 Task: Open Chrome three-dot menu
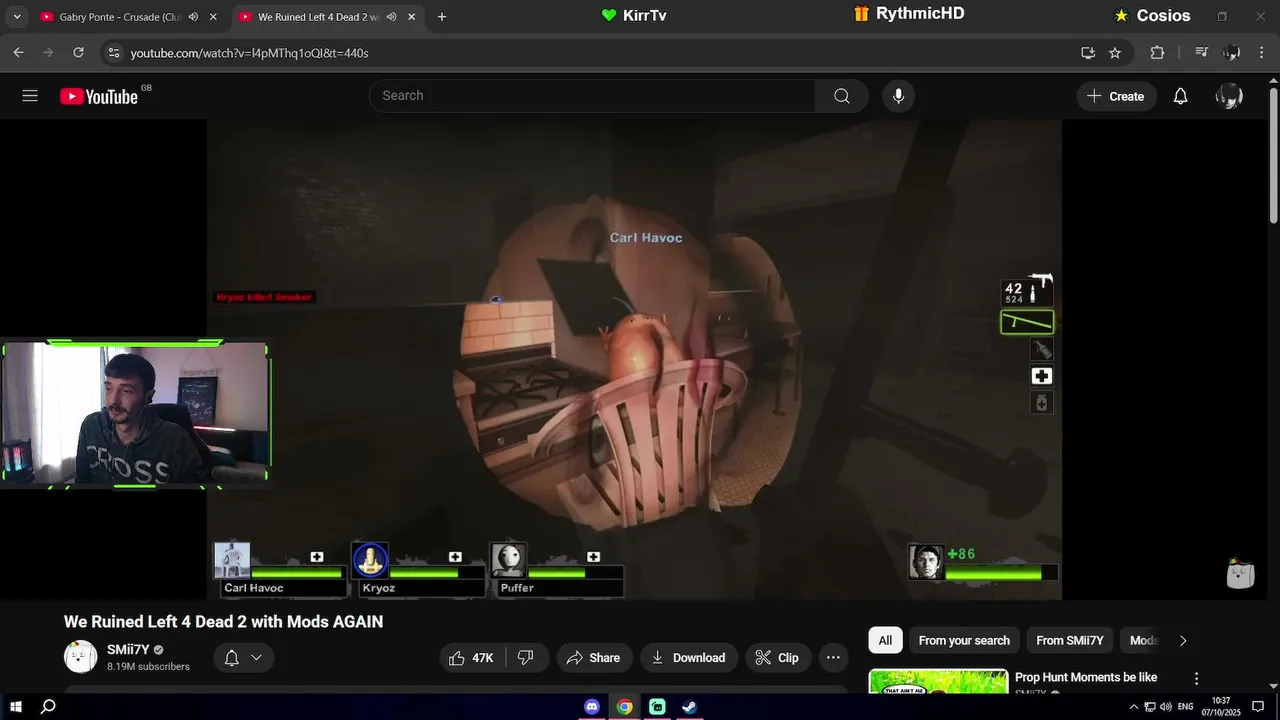point(1261,53)
